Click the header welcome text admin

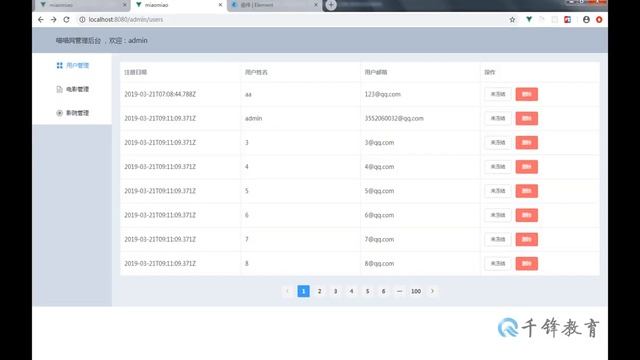pos(138,40)
